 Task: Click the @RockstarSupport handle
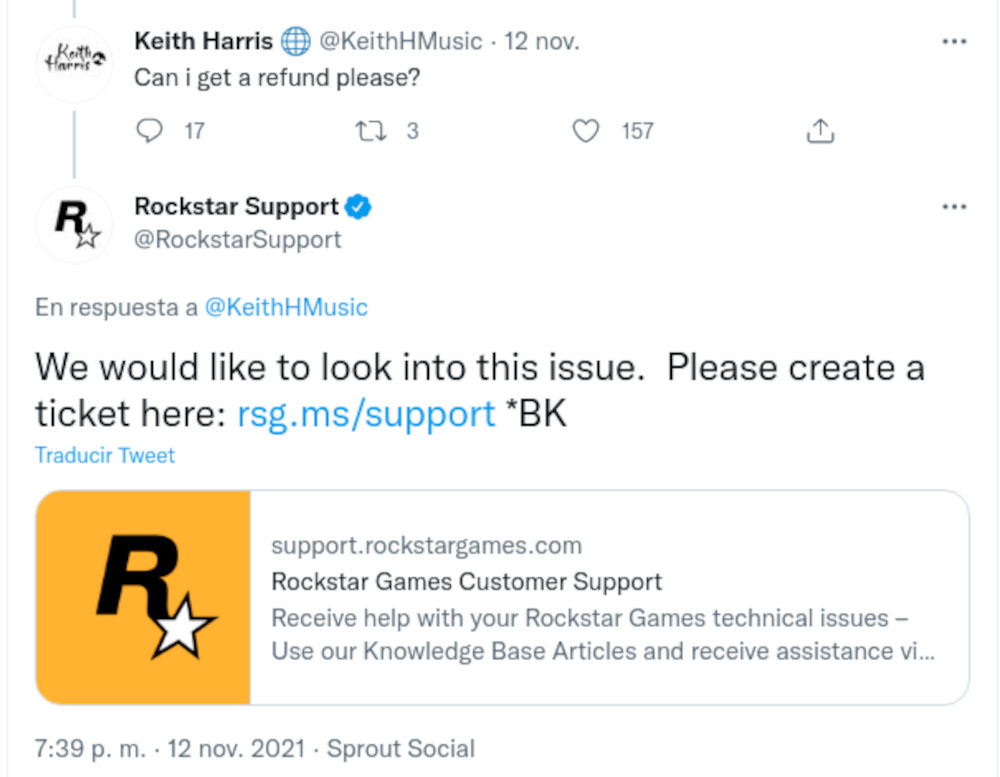click(237, 240)
